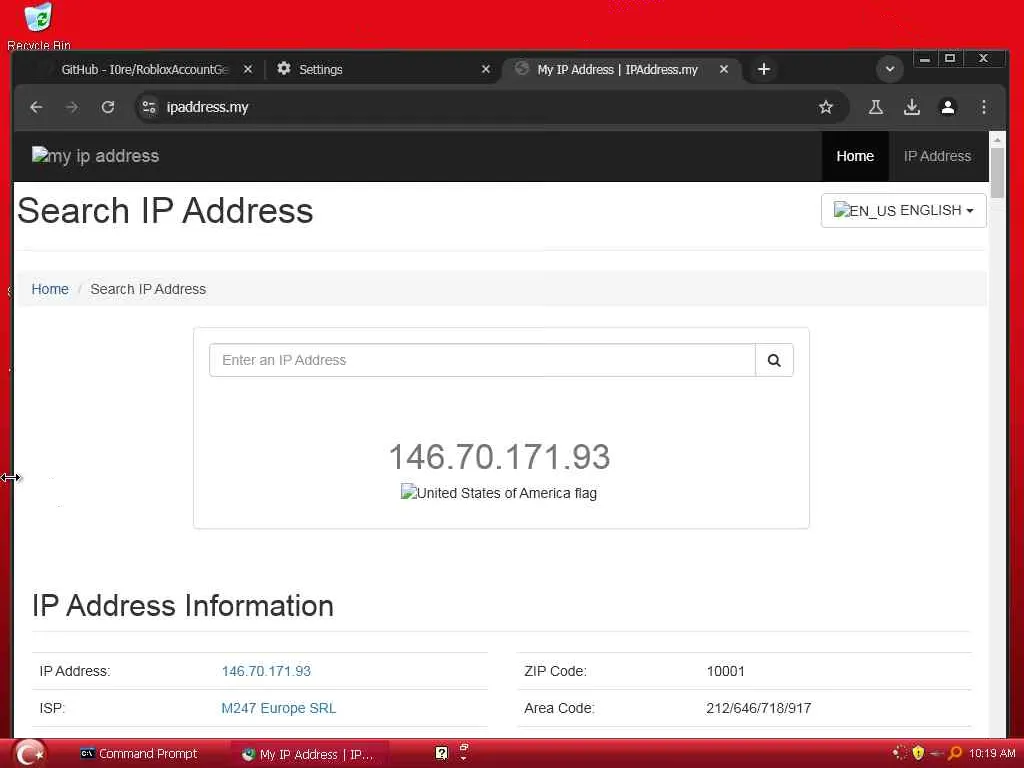Close the GitHub tab

(x=248, y=69)
